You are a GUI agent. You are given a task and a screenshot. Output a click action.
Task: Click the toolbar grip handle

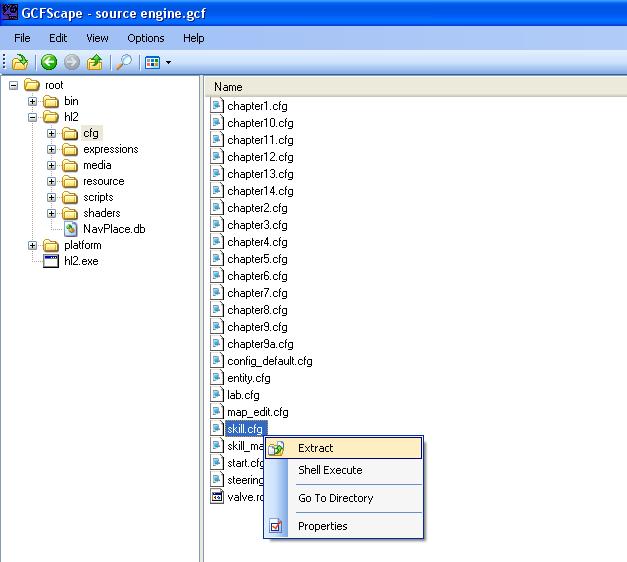(4, 62)
